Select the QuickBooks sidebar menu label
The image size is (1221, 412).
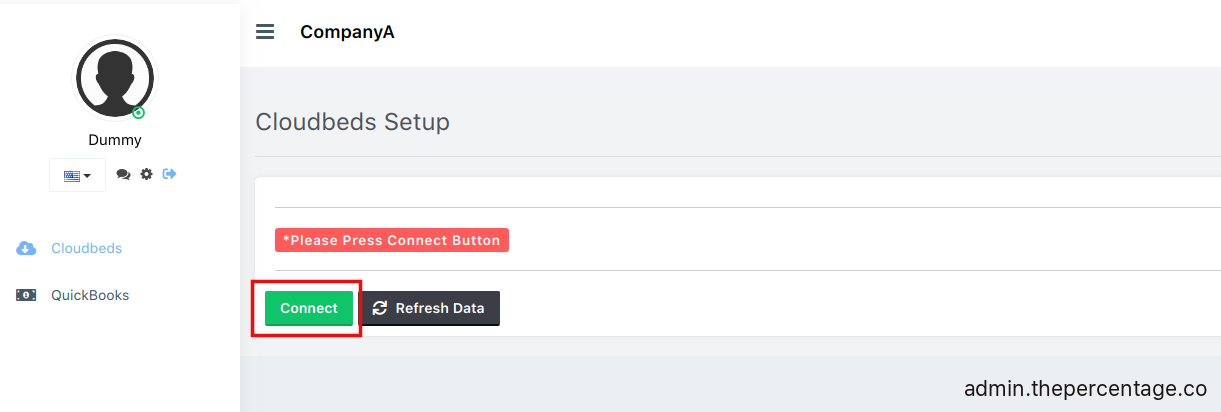tap(90, 295)
